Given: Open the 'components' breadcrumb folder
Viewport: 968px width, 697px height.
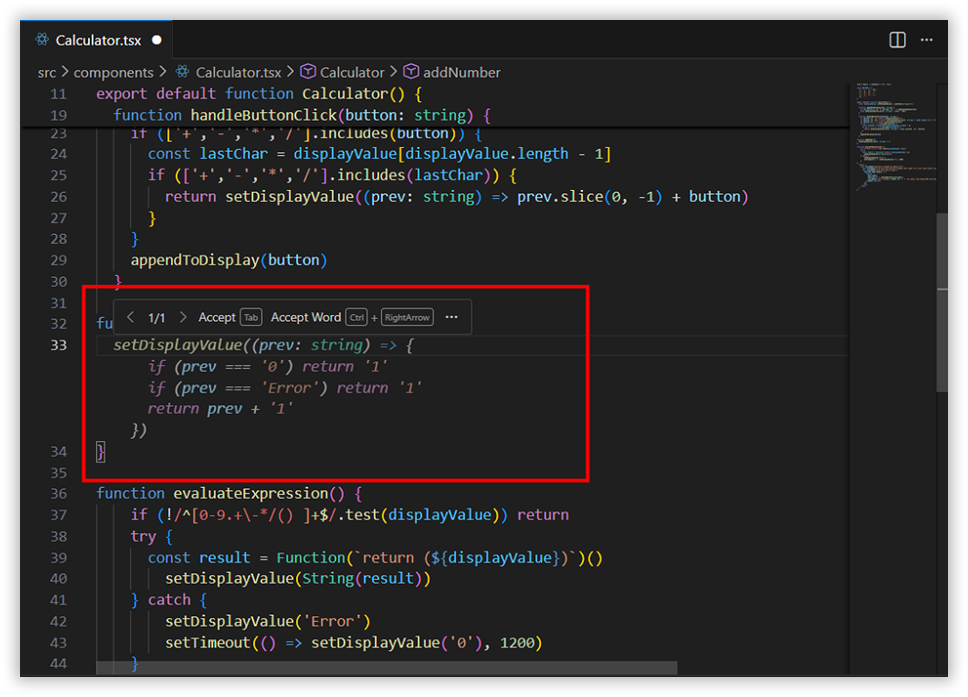Looking at the screenshot, I should [x=114, y=73].
